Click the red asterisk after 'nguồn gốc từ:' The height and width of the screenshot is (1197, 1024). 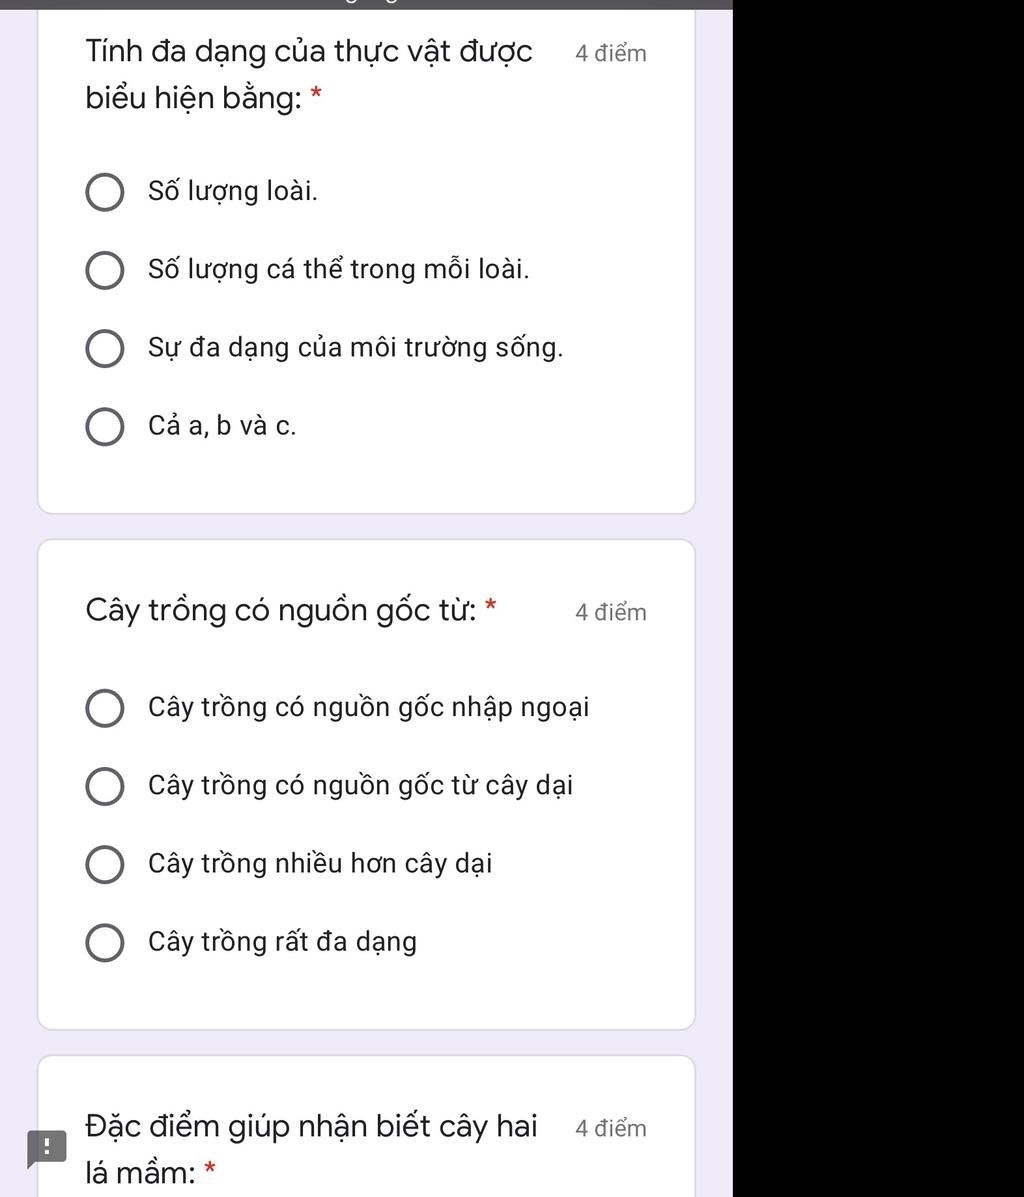click(490, 606)
